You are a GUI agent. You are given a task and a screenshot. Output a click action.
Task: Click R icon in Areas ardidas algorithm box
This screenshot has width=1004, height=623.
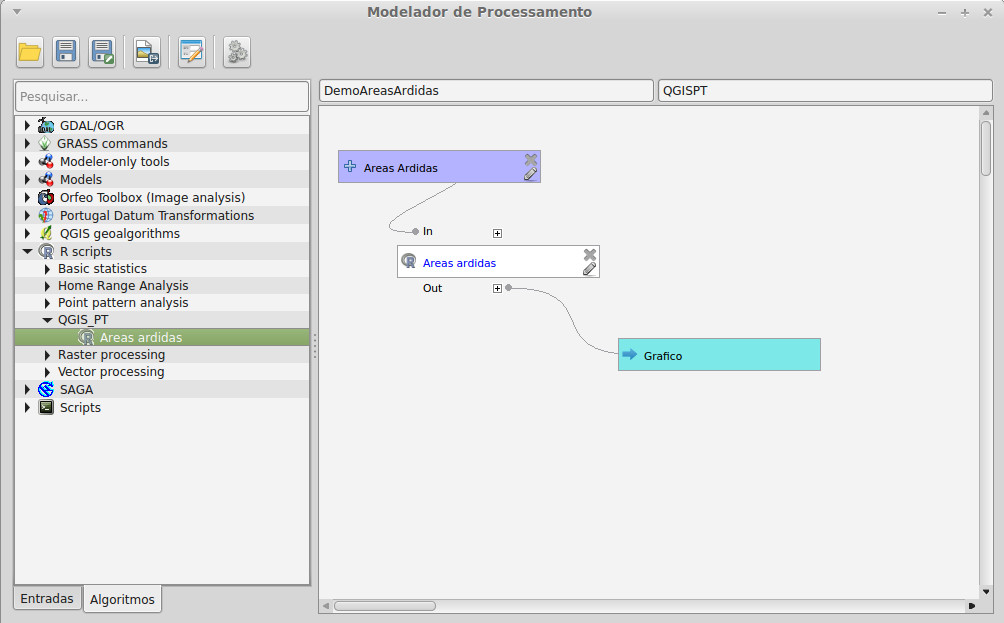[x=409, y=261]
